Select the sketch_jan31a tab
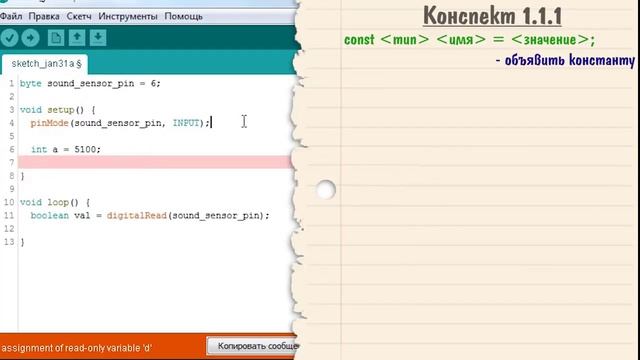This screenshot has width=640, height=360. (x=45, y=64)
